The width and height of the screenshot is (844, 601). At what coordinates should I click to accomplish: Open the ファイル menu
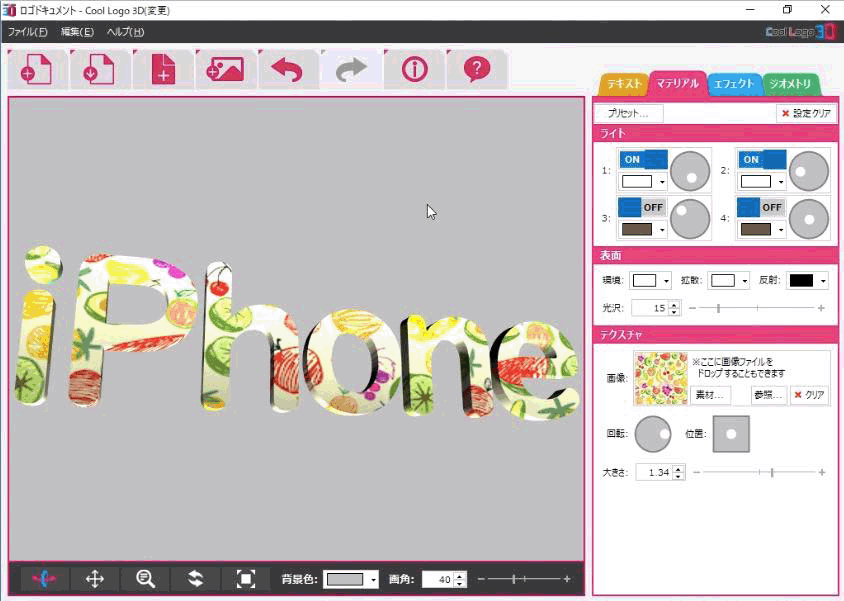[27, 32]
